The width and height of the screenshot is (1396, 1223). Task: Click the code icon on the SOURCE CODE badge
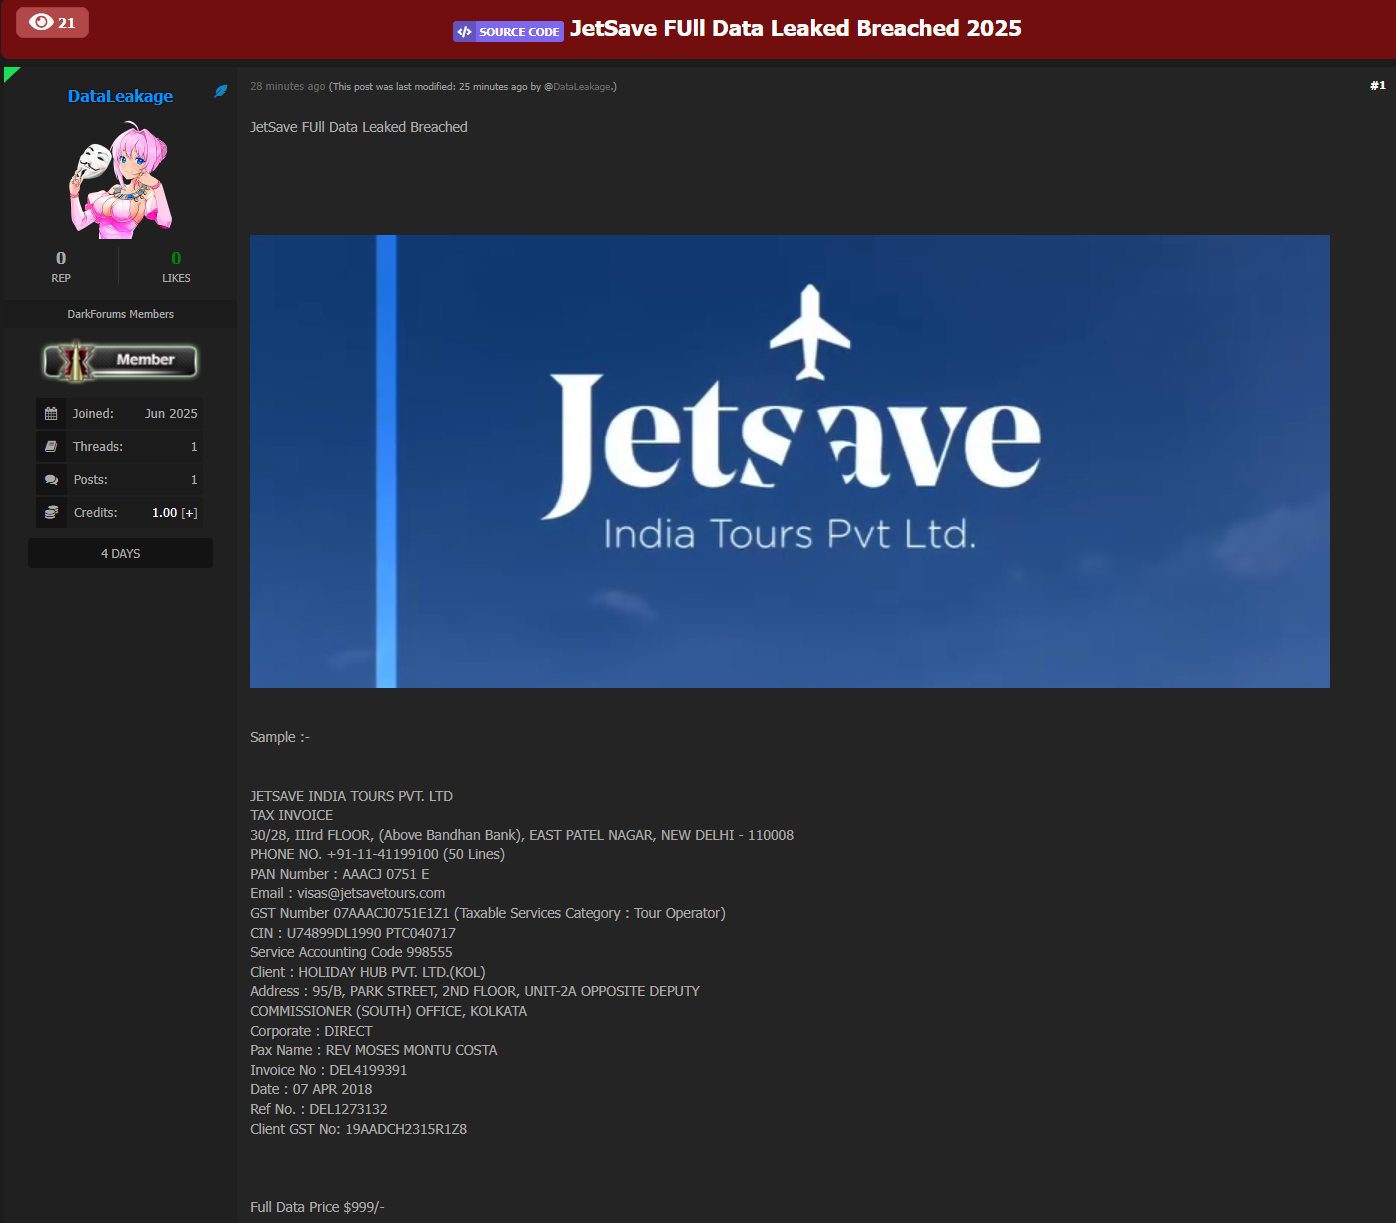click(x=464, y=31)
